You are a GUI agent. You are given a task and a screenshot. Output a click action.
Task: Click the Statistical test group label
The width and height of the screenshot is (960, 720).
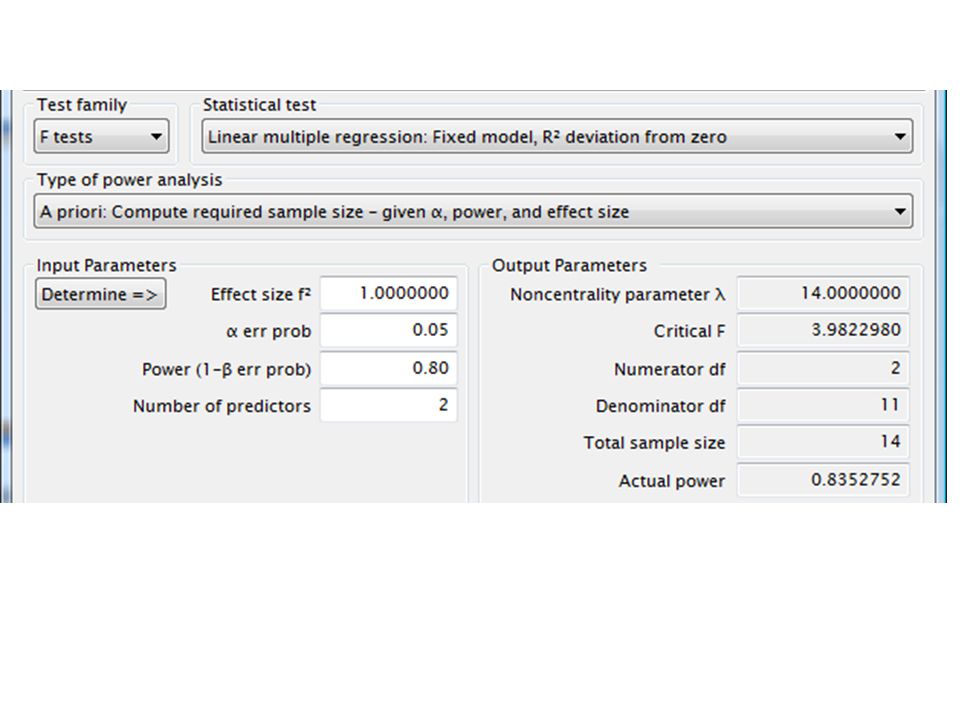pyautogui.click(x=260, y=105)
